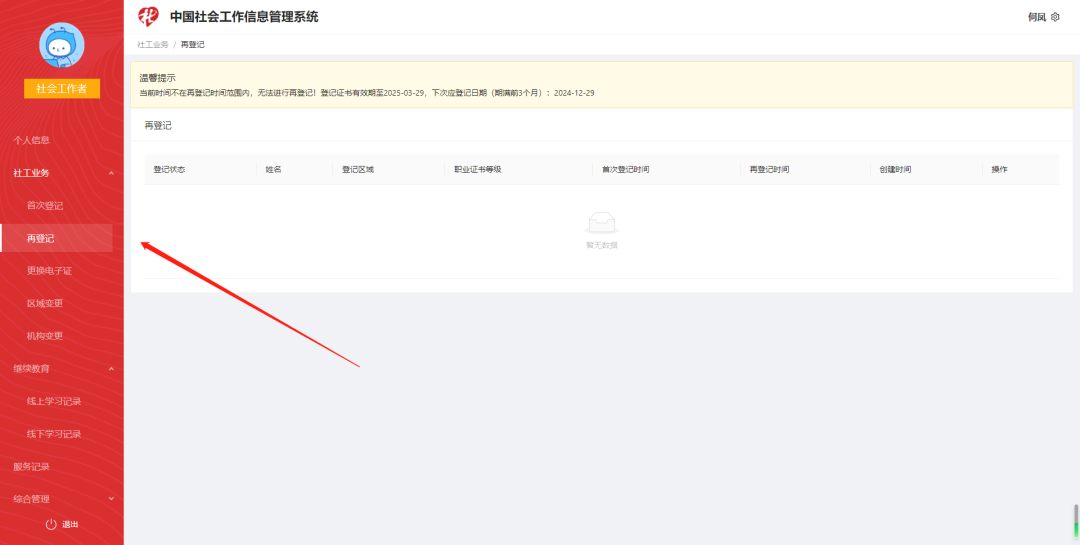Go to 区域变更 page

[x=45, y=303]
